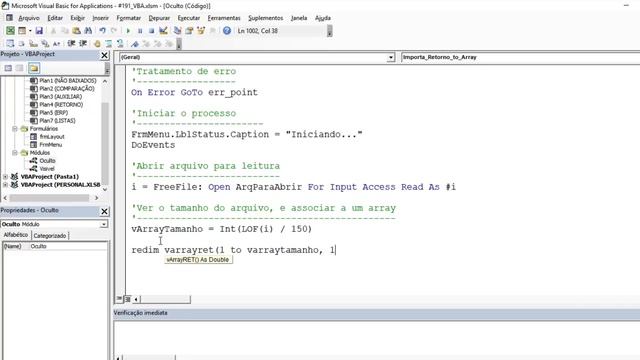Viewport: 640px width, 360px height.
Task: Click the Parameter Info icon in Edit toolbar
Action: coord(45,44)
